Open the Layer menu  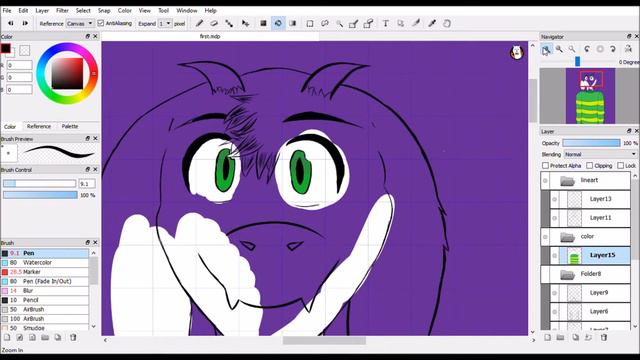(x=42, y=11)
